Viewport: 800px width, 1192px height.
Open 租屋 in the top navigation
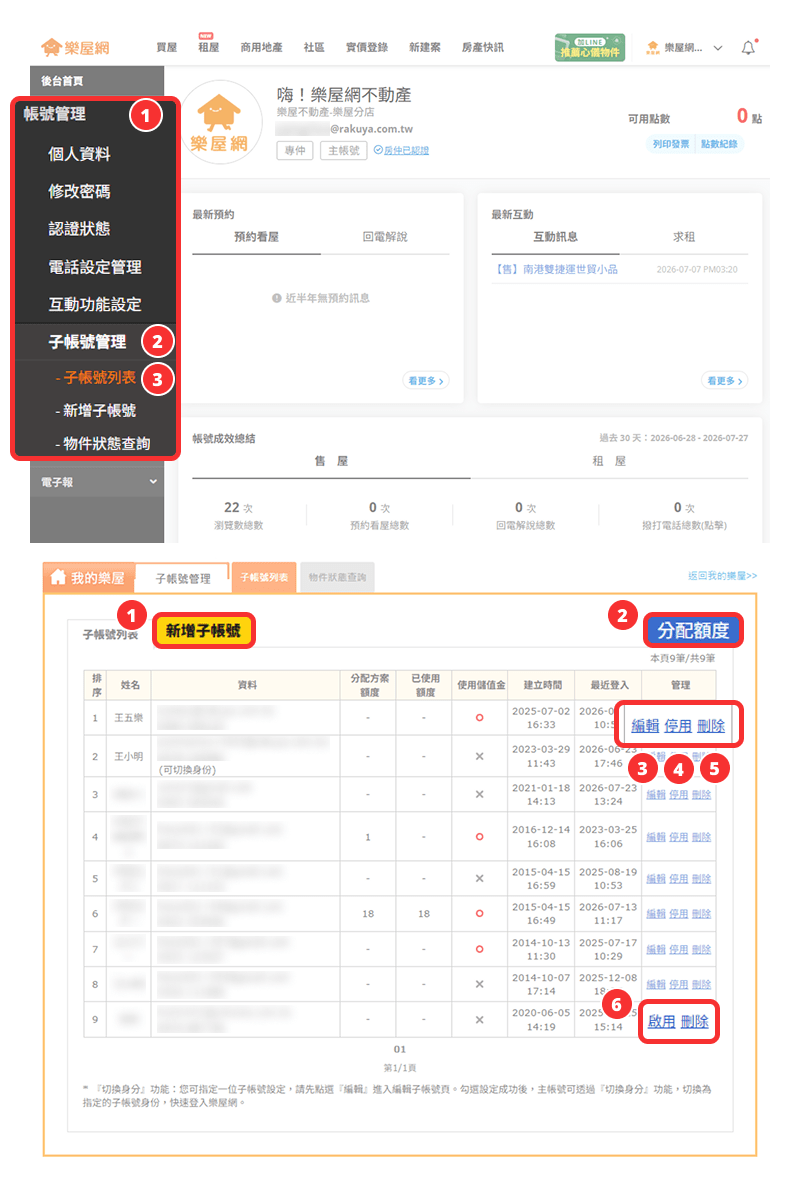pos(208,47)
